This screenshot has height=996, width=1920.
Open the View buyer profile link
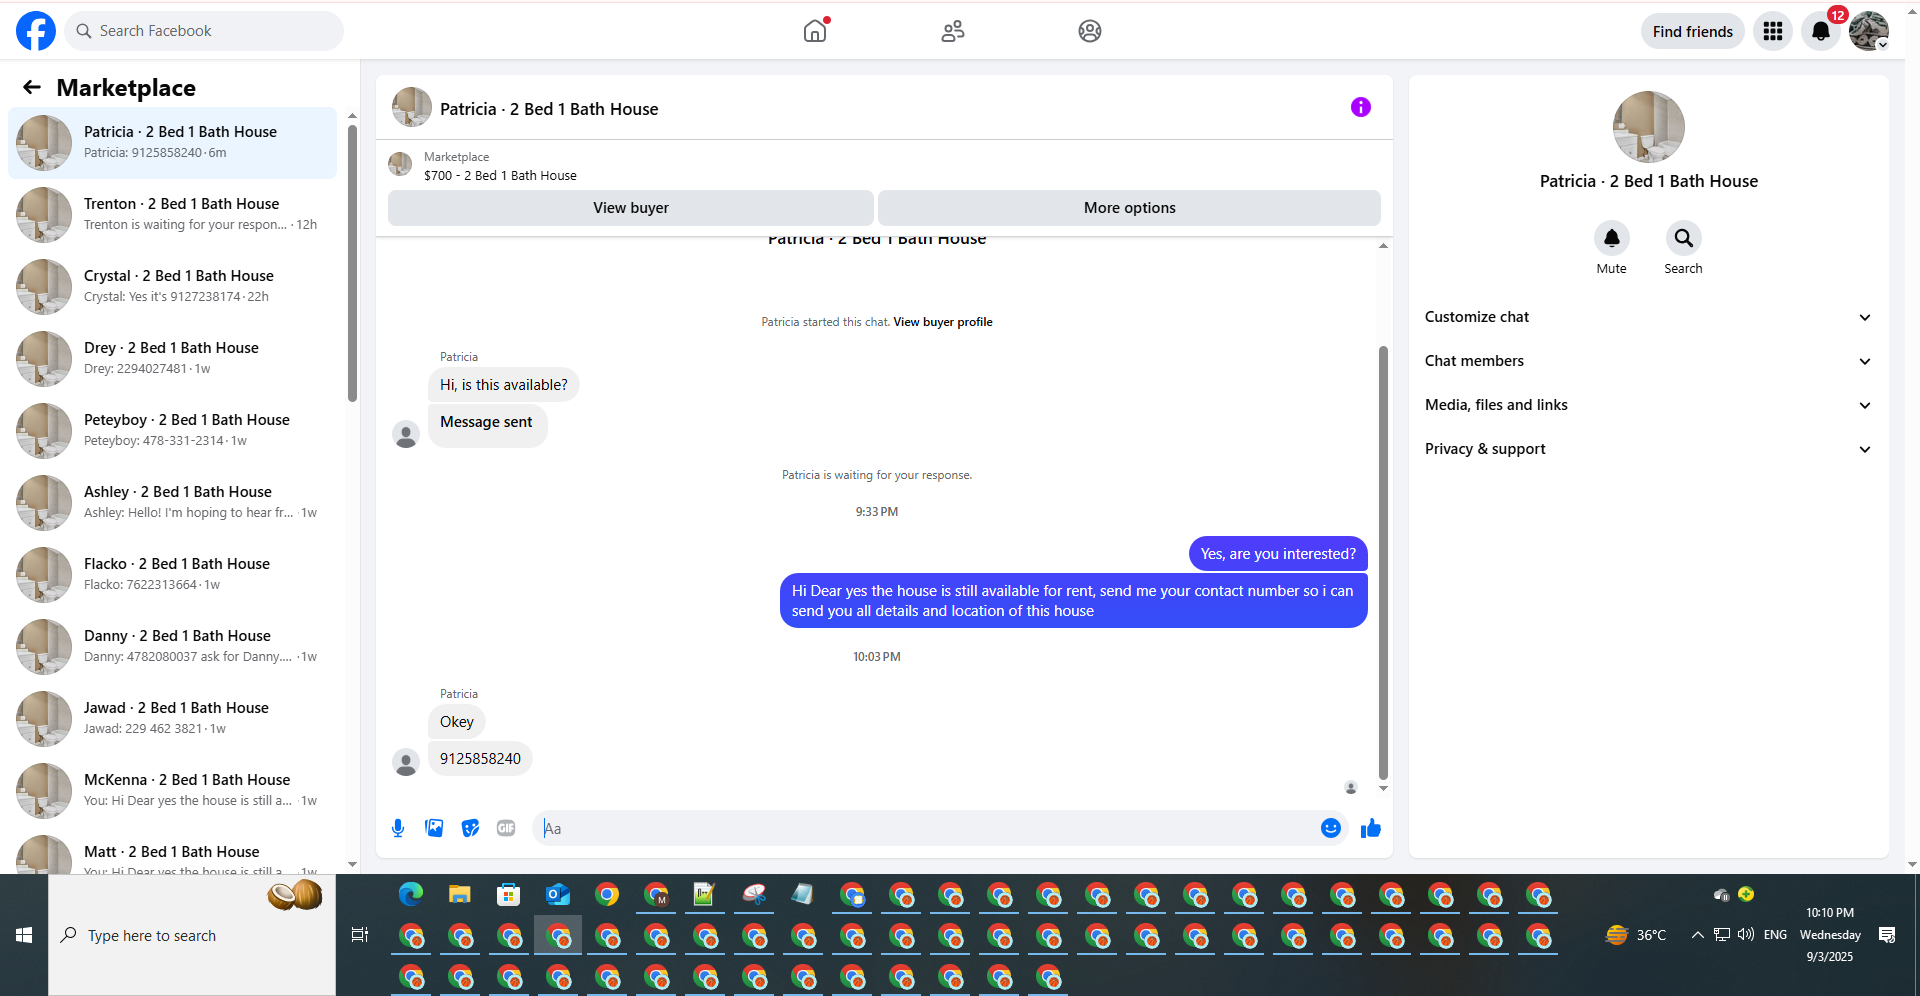pyautogui.click(x=943, y=322)
